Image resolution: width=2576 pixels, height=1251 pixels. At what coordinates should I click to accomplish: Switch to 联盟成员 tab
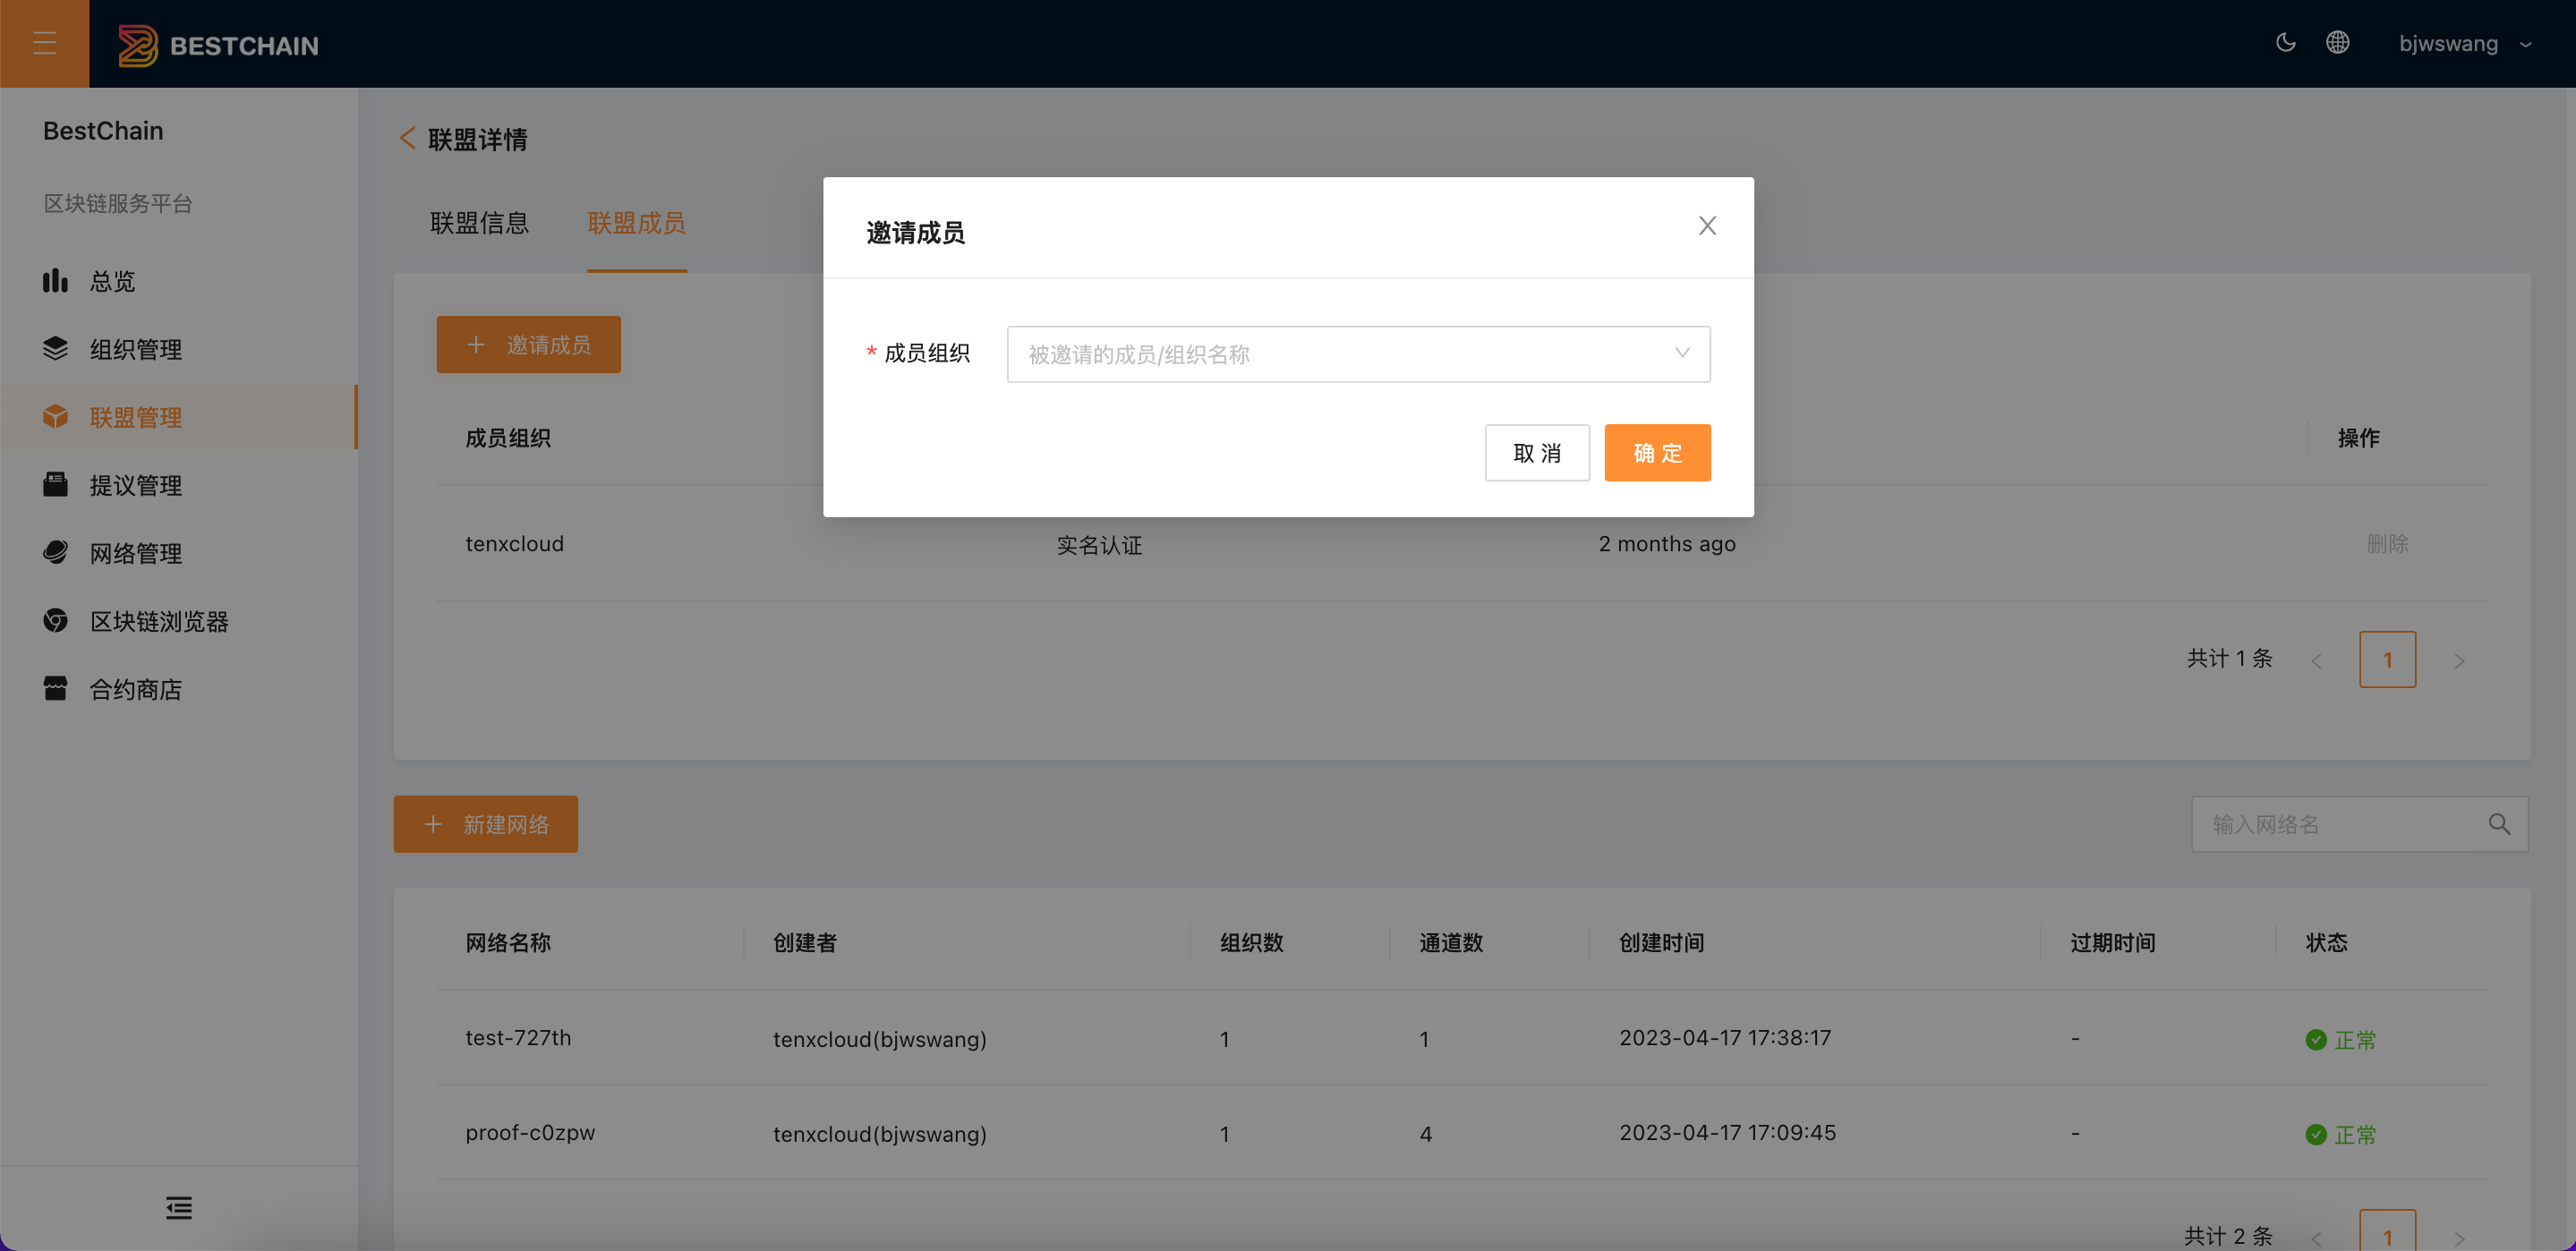636,223
